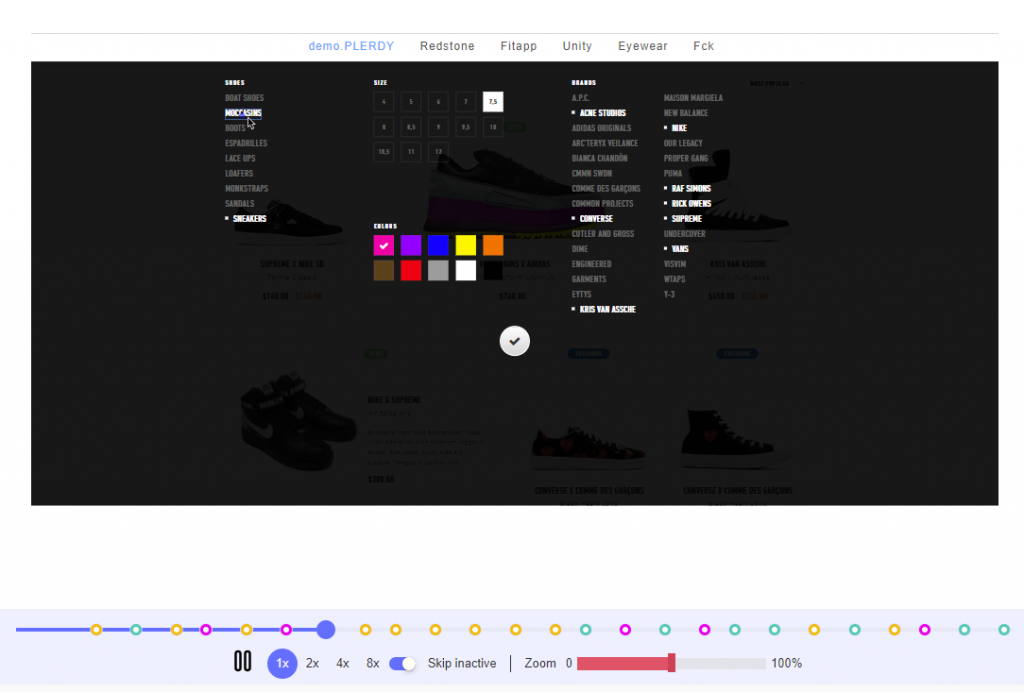Image resolution: width=1024 pixels, height=692 pixels.
Task: Choose the blue color swatch
Action: tap(438, 245)
